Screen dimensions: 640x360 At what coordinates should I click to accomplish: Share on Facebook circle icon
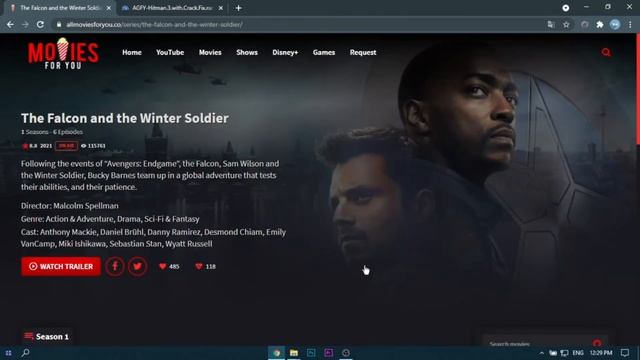pyautogui.click(x=115, y=267)
